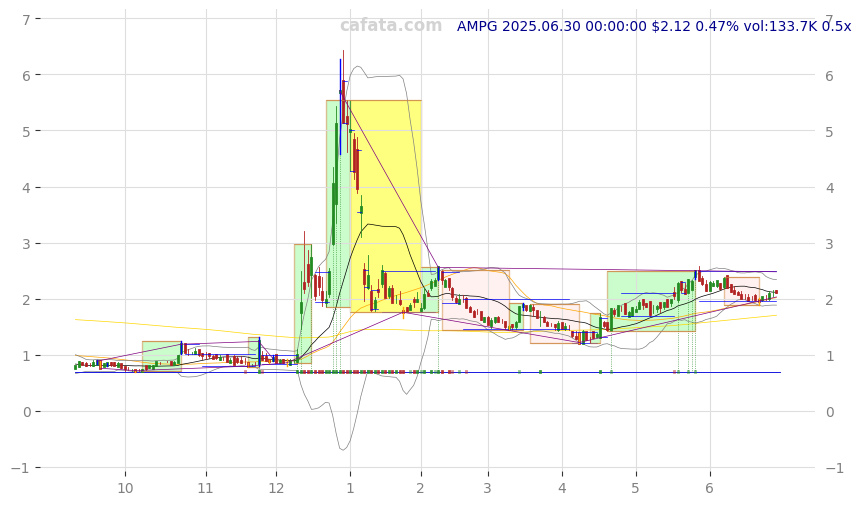
Task: Click the 5 label on right y-axis
Action: click(x=829, y=132)
